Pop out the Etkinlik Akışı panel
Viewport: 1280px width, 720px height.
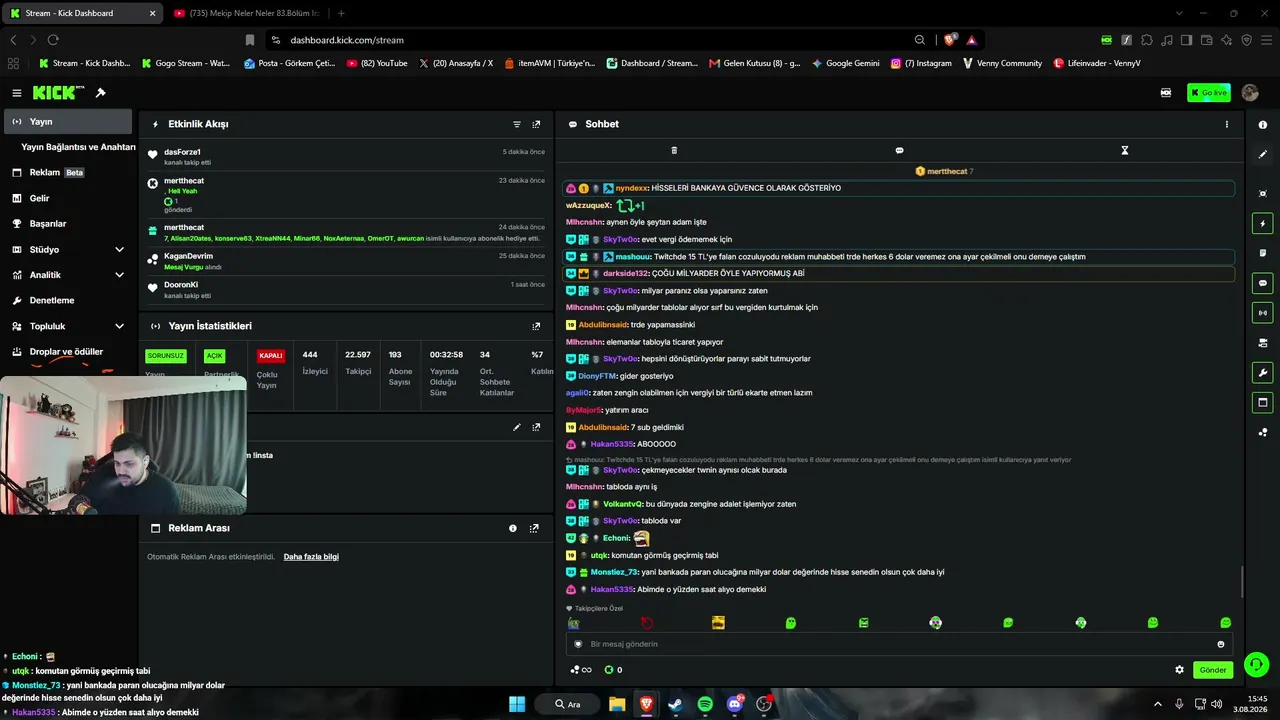(x=536, y=124)
